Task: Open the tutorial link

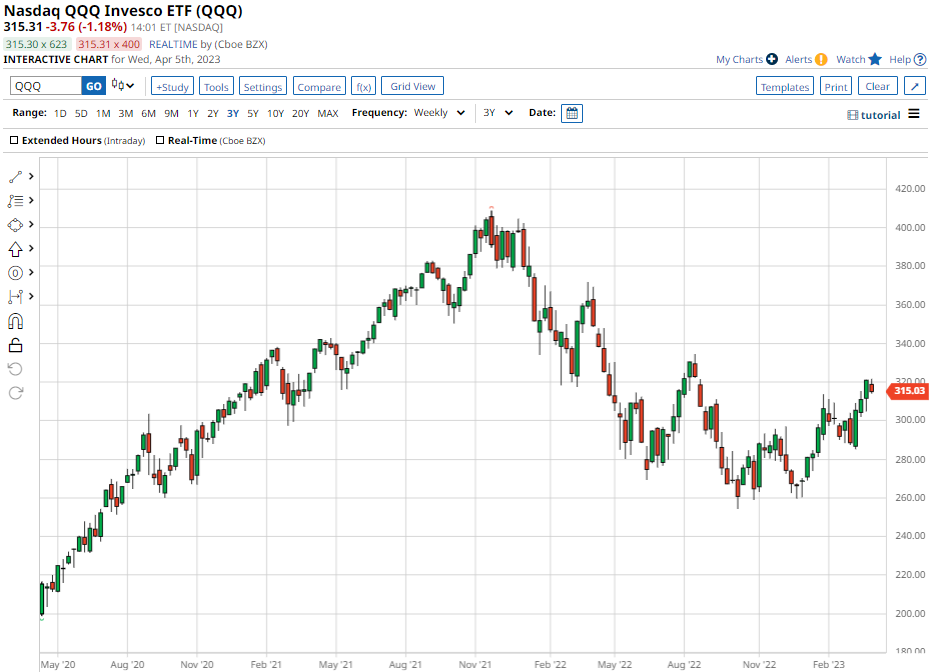Action: click(x=880, y=115)
